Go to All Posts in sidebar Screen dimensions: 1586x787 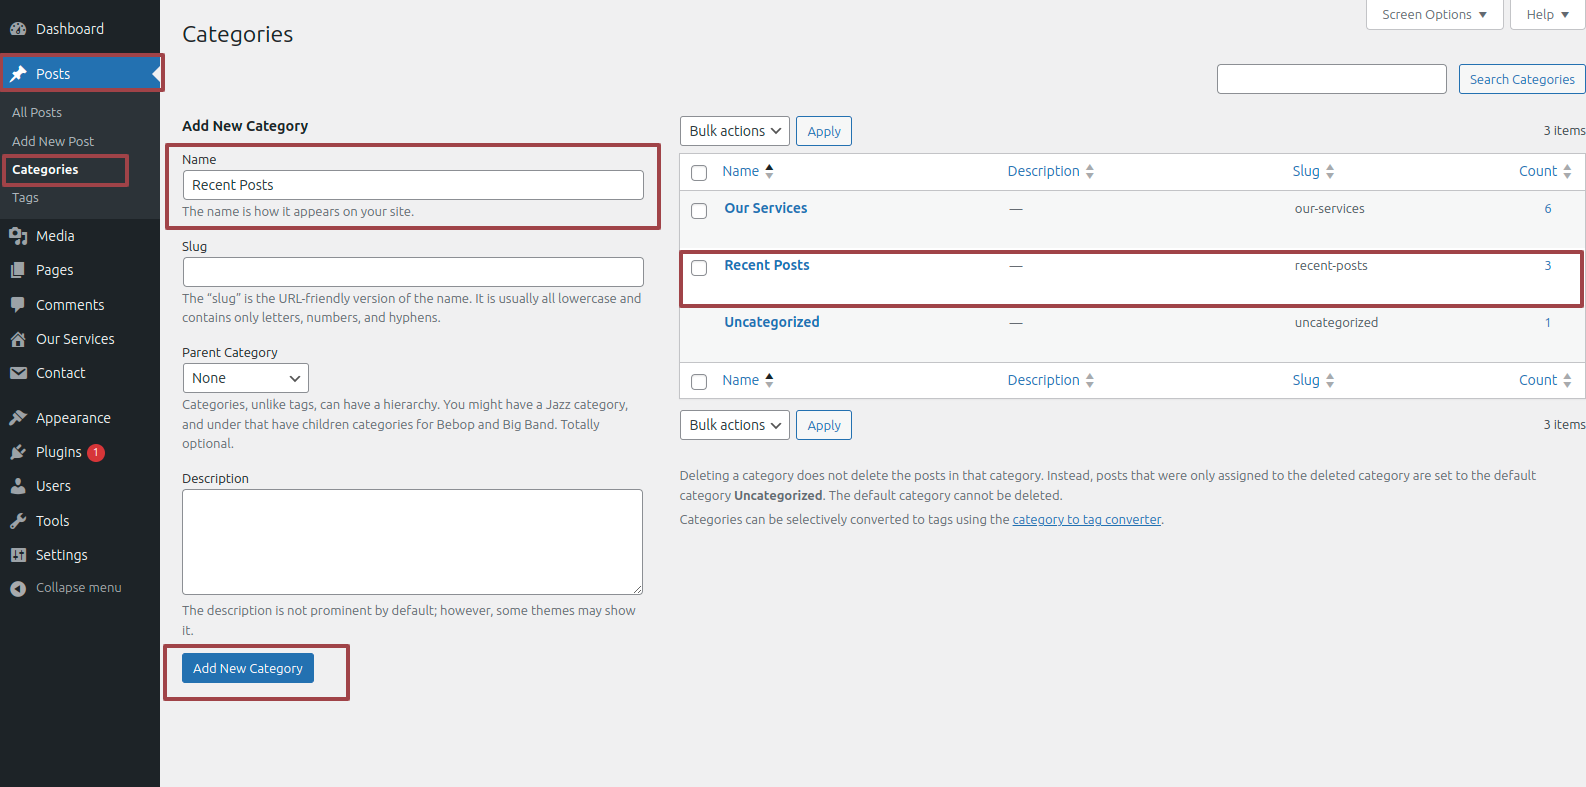tap(37, 113)
